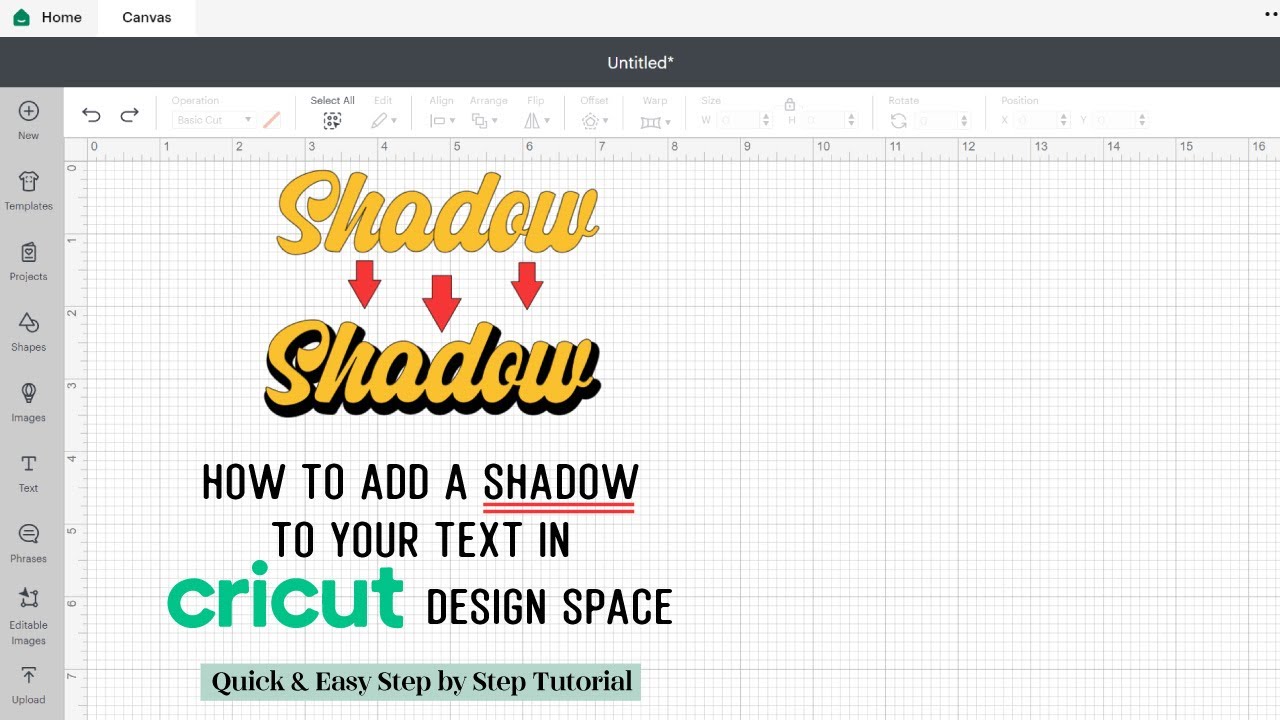Select the Shadow text with black shadow
This screenshot has width=1280, height=720.
(x=432, y=369)
